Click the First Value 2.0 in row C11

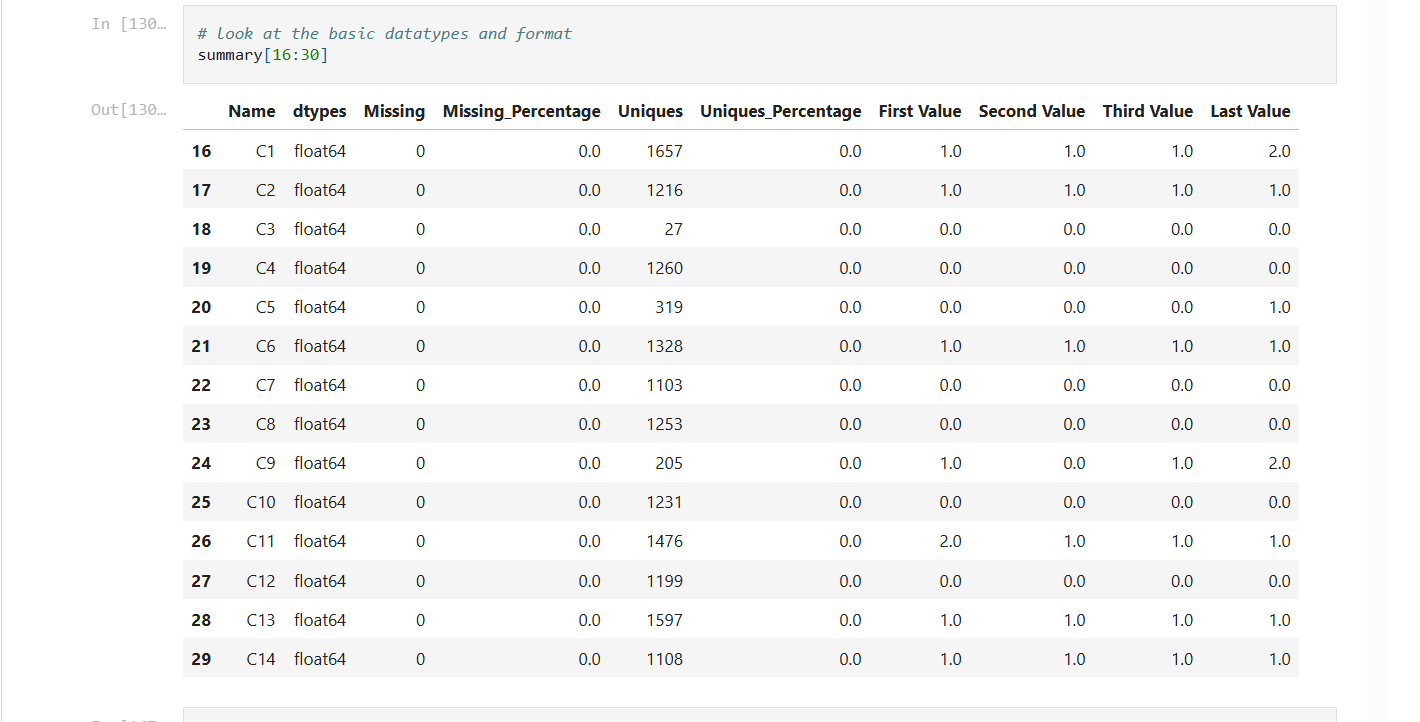950,541
